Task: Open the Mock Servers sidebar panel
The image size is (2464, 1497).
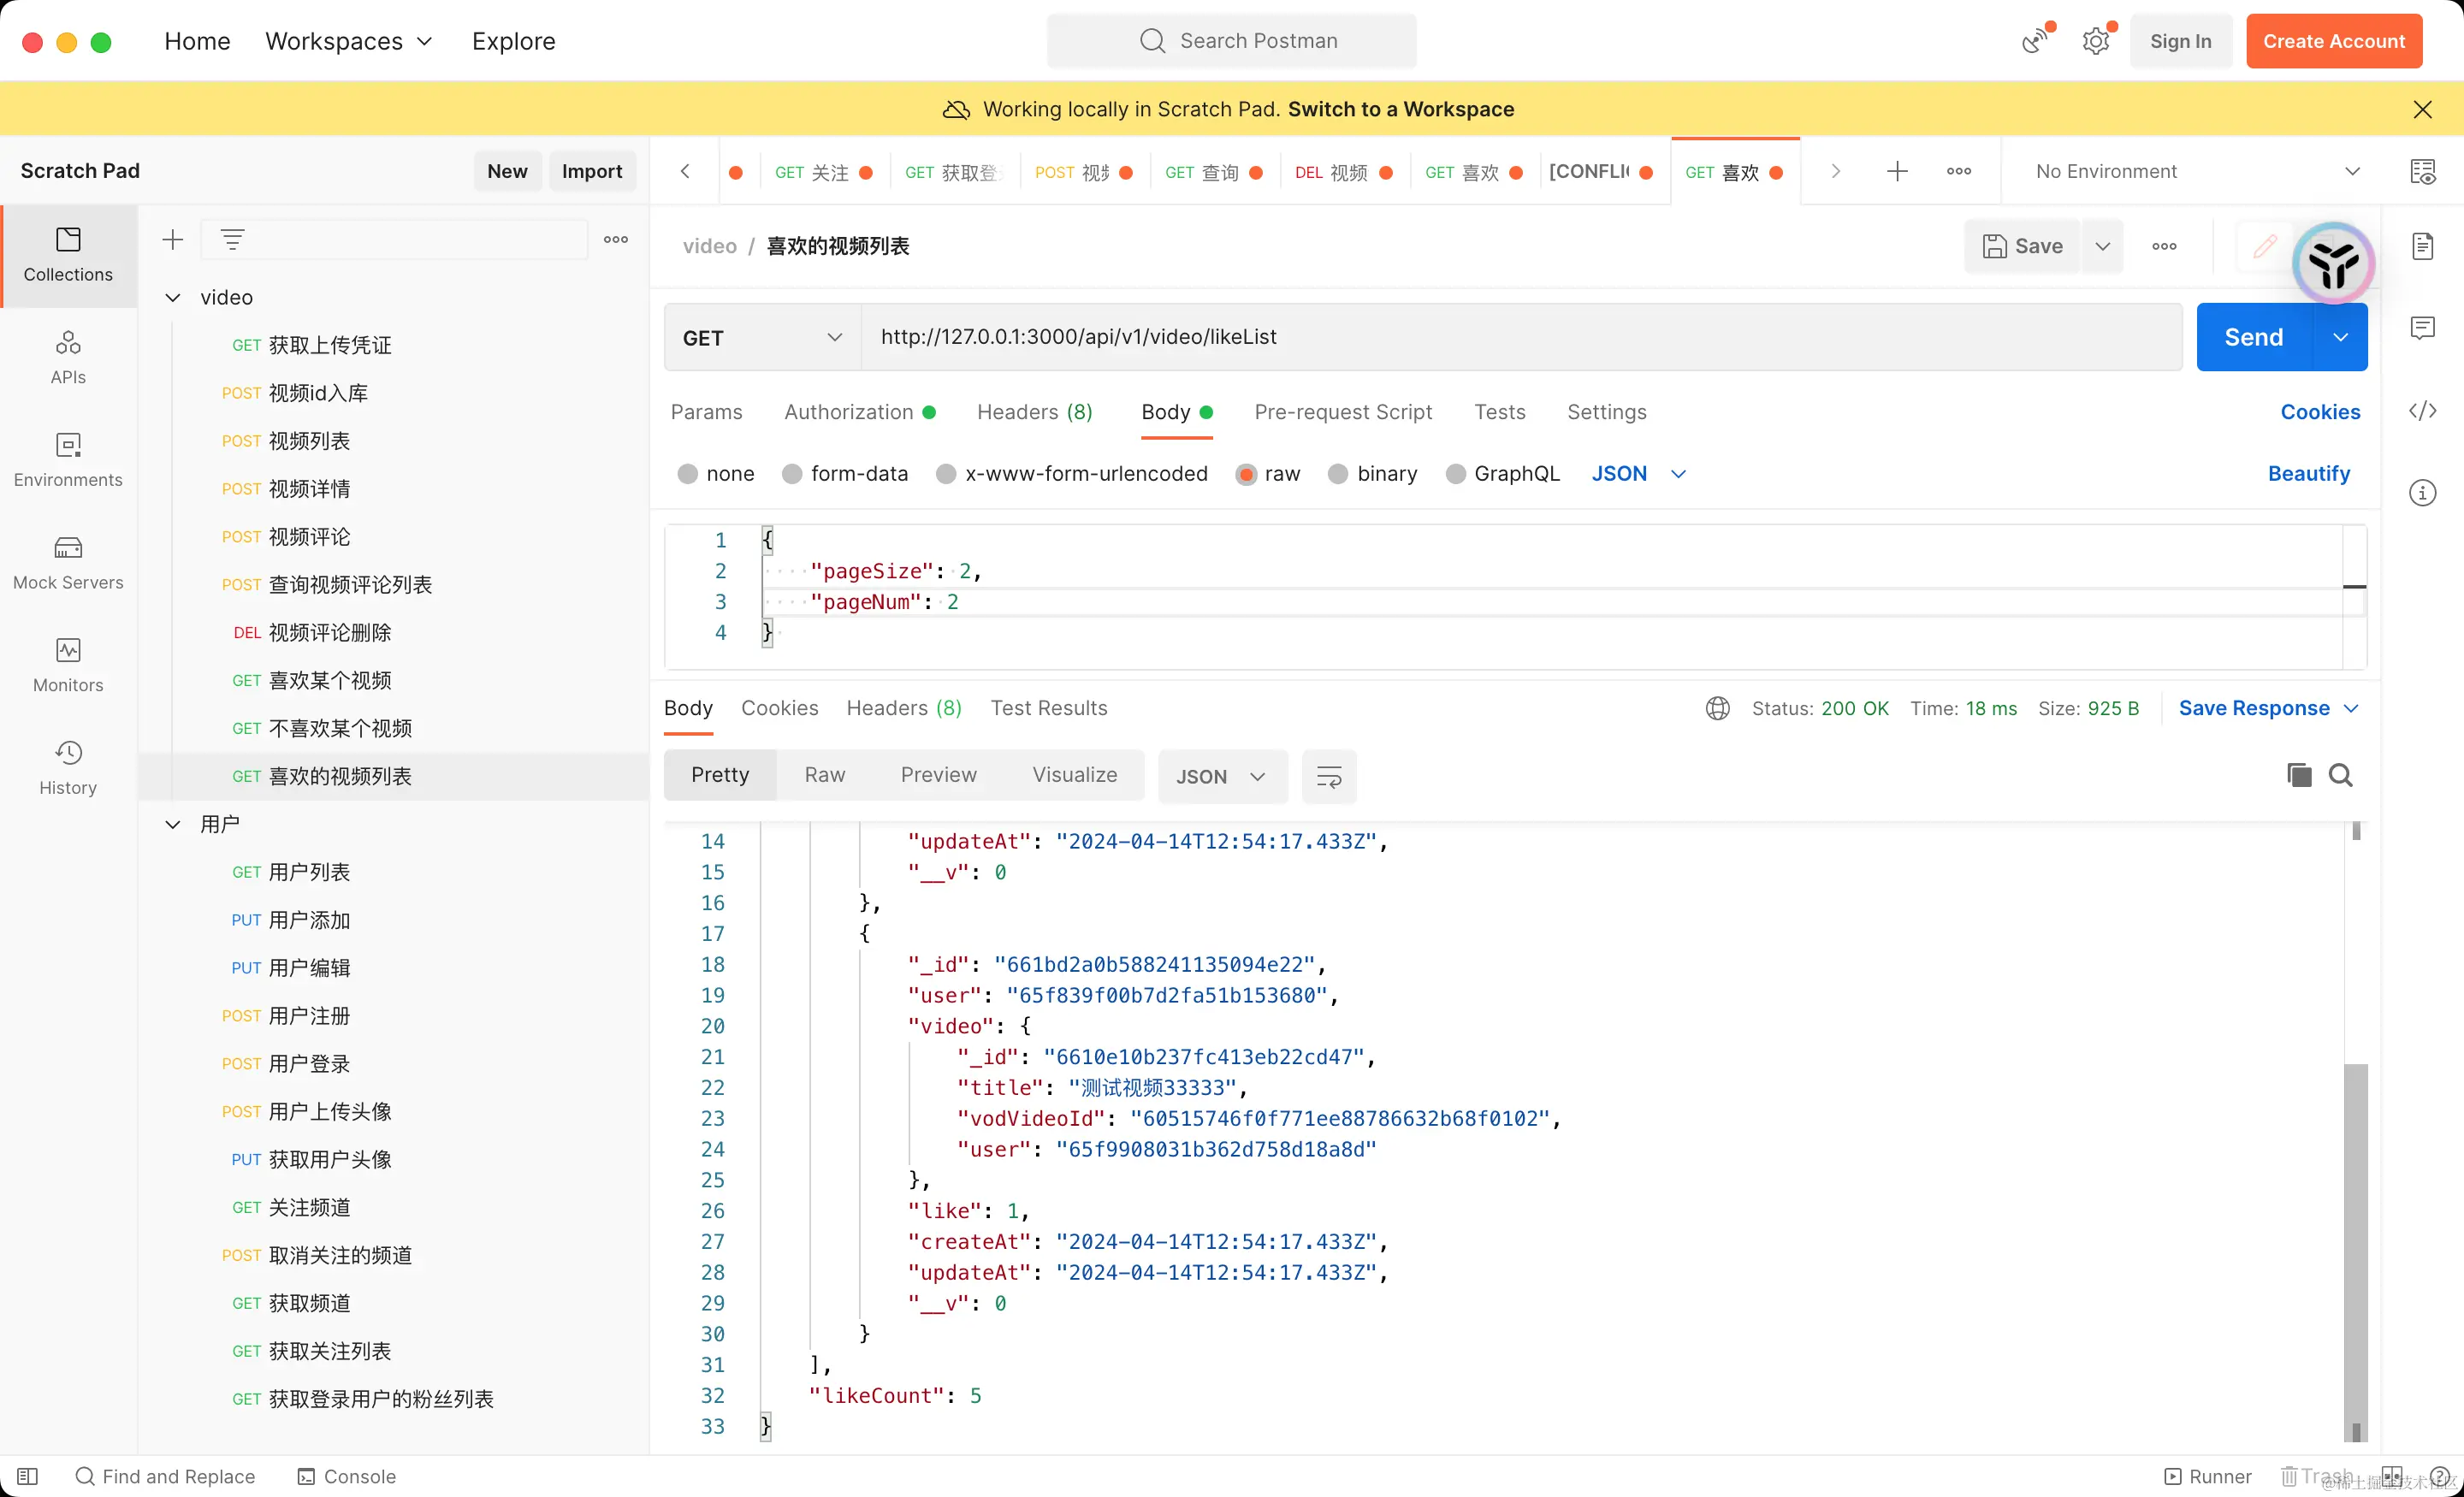Action: tap(68, 563)
